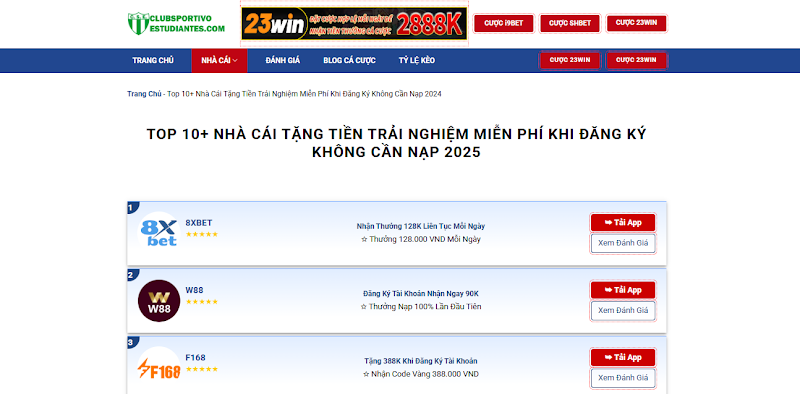Click text Nhận Code Vàng 388.000 VND
The width and height of the screenshot is (800, 394).
tap(421, 374)
